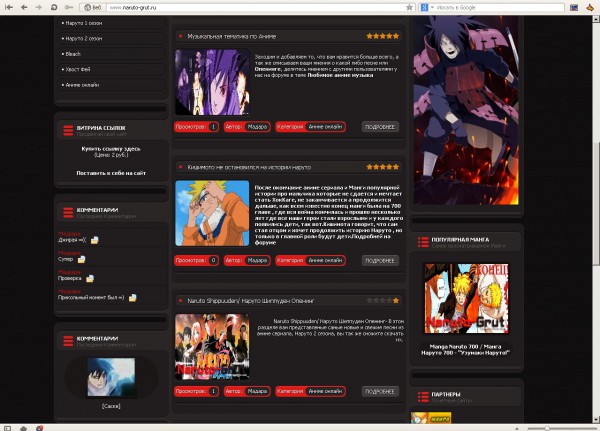
Task: Click the partner 'Манга' banner
Action: coord(431,418)
